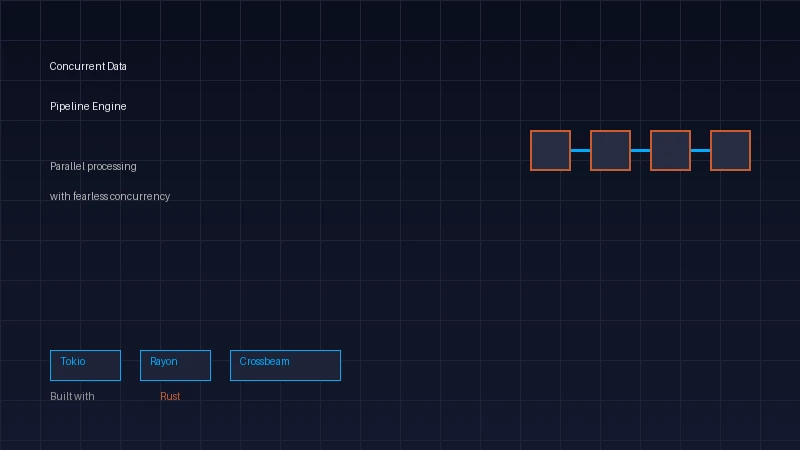
Task: Select the third pipeline stage box
Action: pyautogui.click(x=670, y=150)
